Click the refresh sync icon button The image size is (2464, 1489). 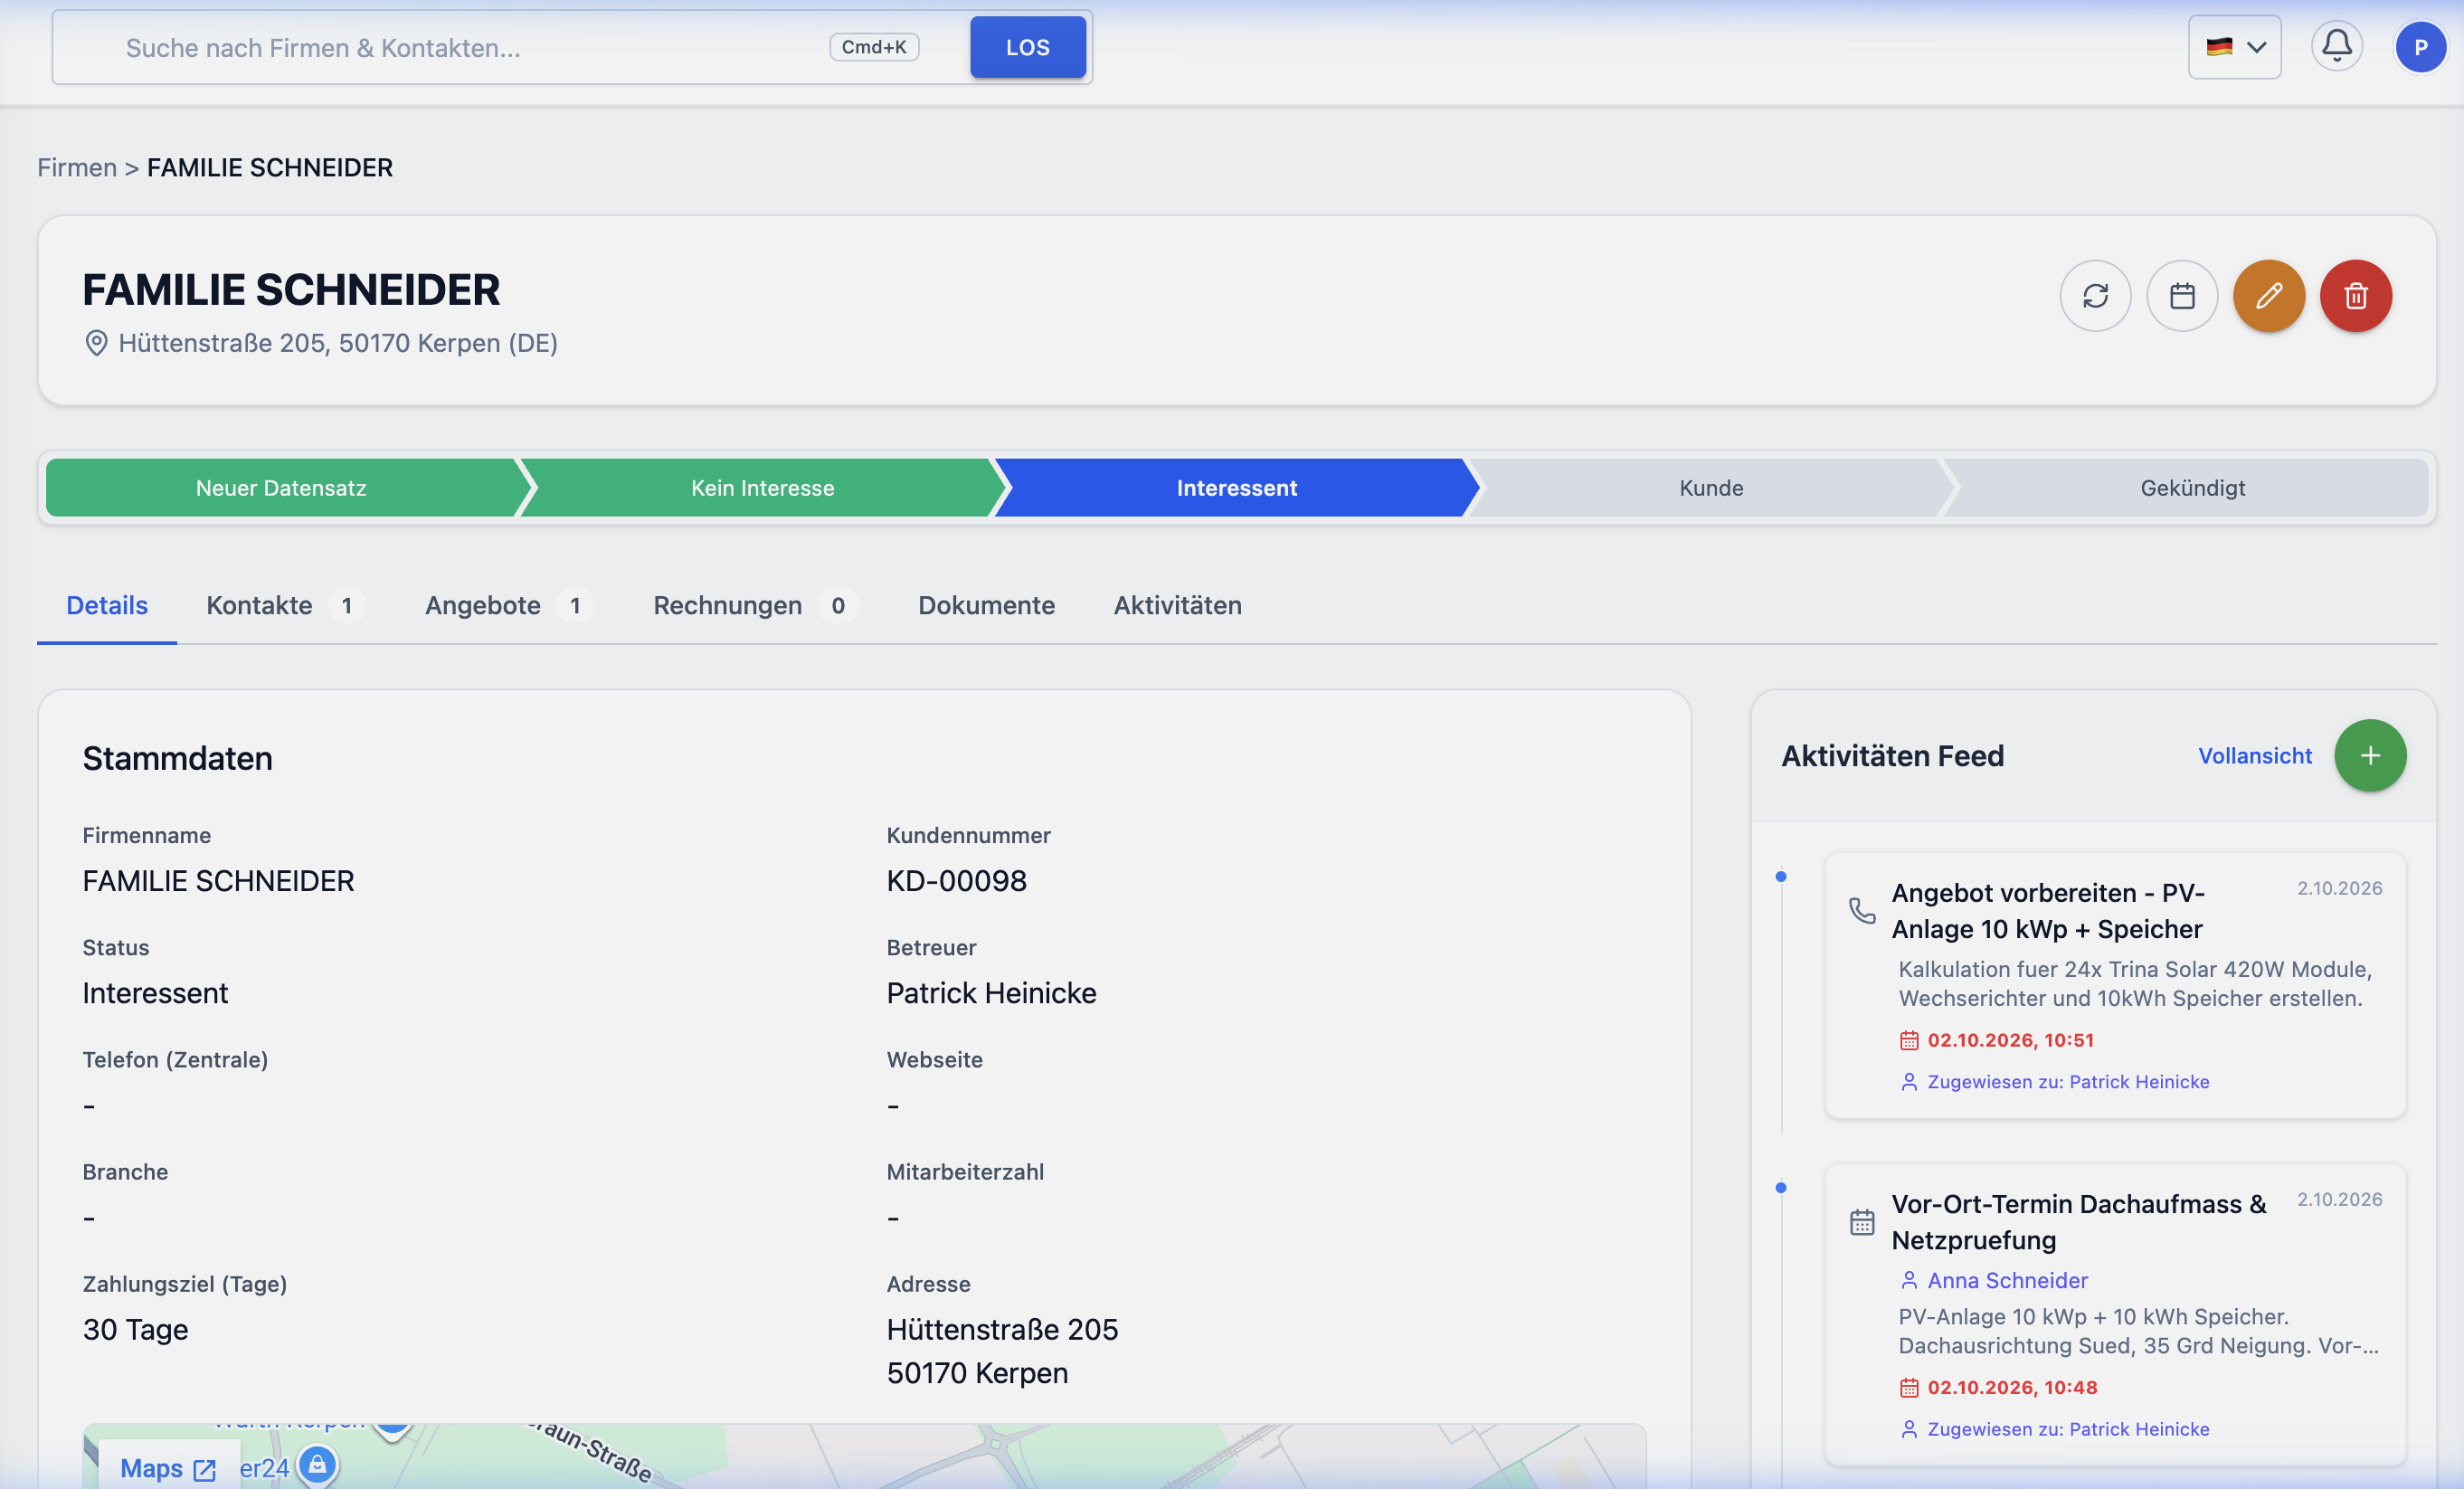[x=2095, y=296]
